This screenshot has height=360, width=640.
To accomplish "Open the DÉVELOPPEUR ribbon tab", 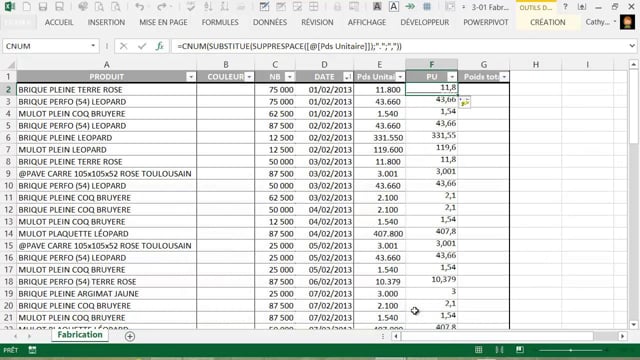I will [x=424, y=22].
